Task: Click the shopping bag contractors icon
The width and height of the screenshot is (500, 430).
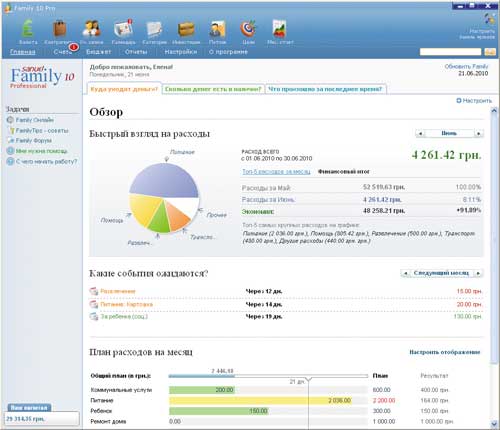Action: point(60,28)
